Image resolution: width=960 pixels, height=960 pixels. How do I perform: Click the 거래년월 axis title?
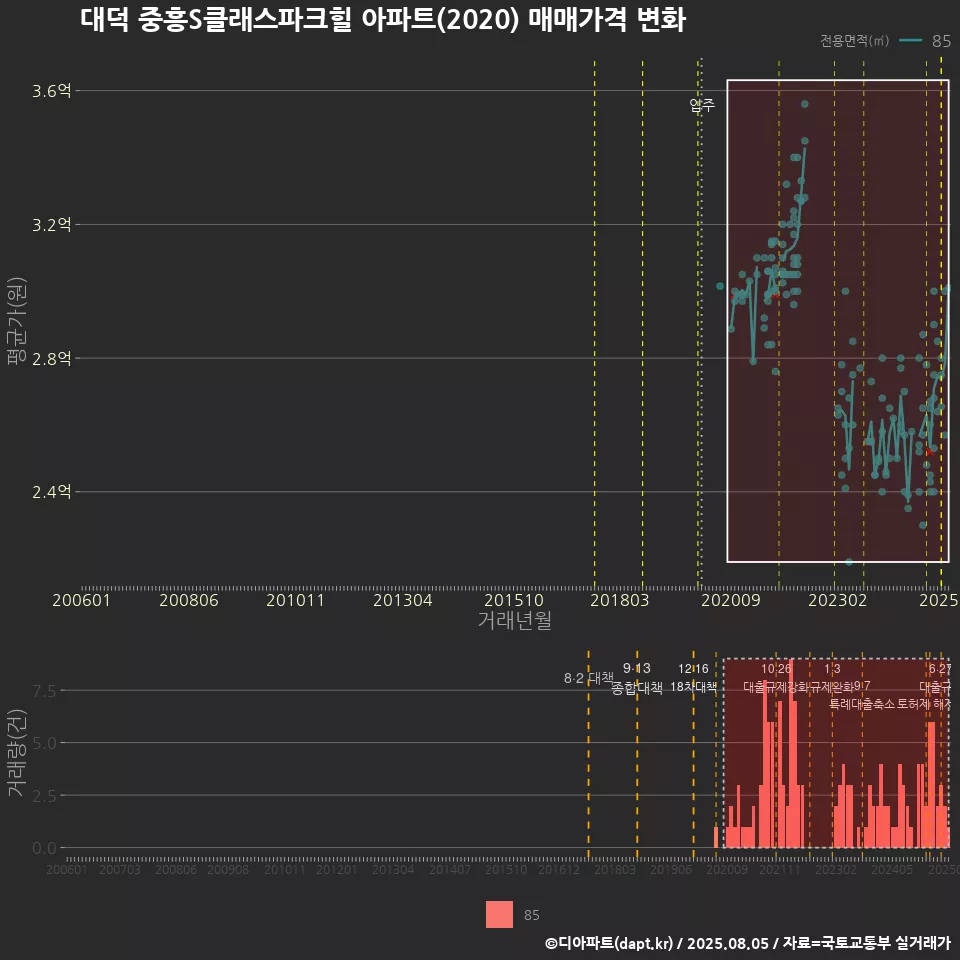click(514, 620)
